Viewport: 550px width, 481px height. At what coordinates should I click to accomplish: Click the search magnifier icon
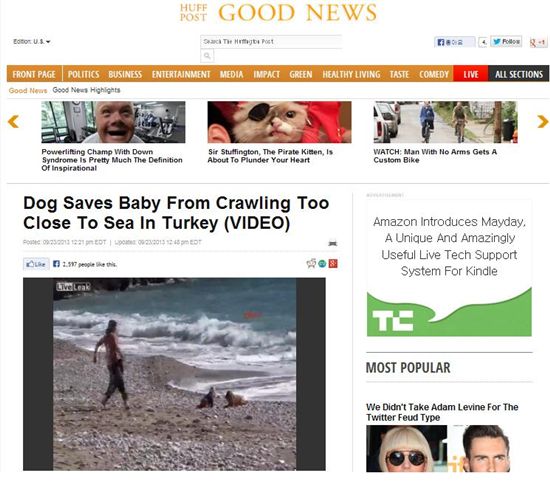point(207,56)
